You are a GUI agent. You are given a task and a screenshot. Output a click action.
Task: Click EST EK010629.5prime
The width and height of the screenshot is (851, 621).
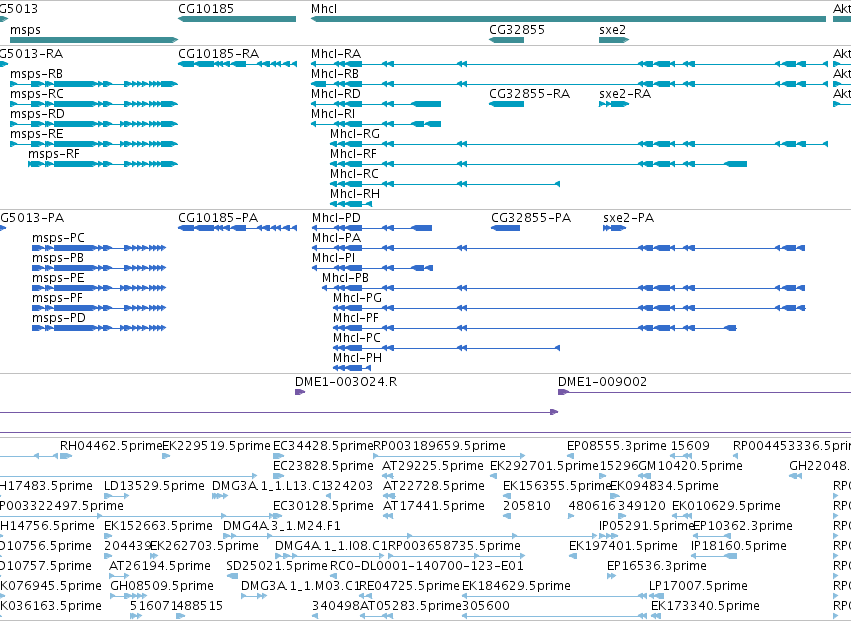(x=726, y=506)
